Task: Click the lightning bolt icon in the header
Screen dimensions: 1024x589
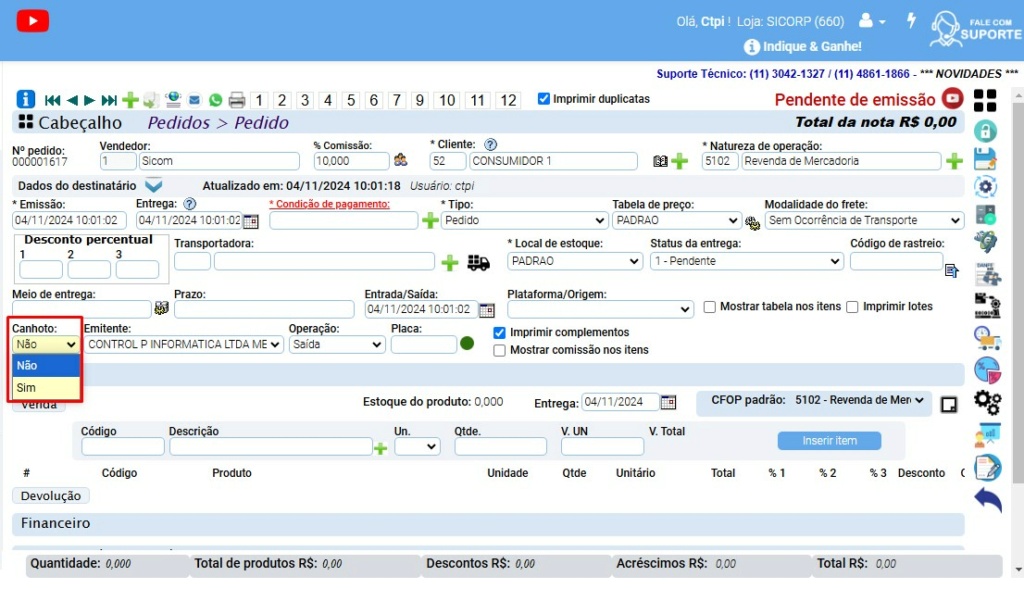Action: click(x=912, y=20)
